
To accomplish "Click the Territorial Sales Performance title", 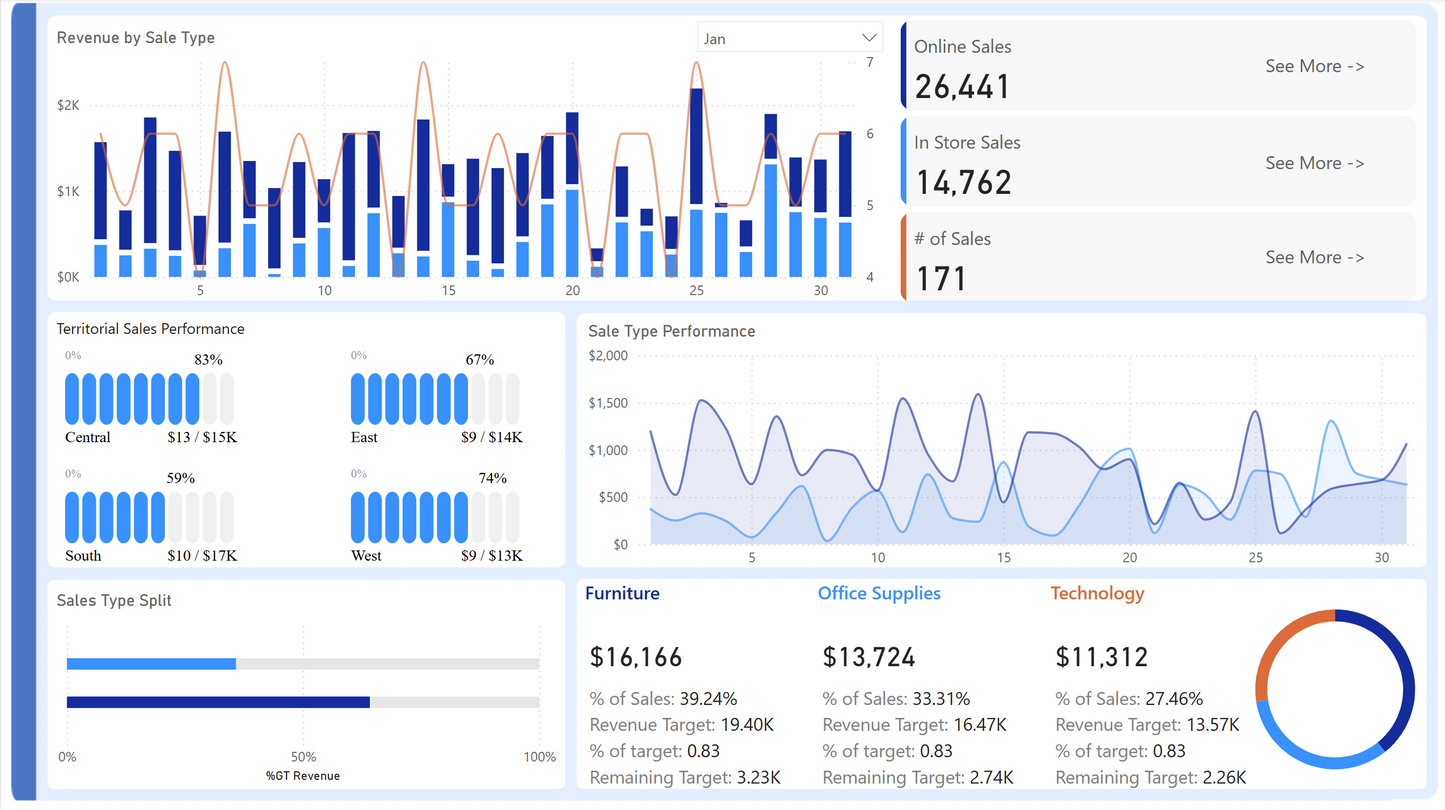I will pos(151,329).
